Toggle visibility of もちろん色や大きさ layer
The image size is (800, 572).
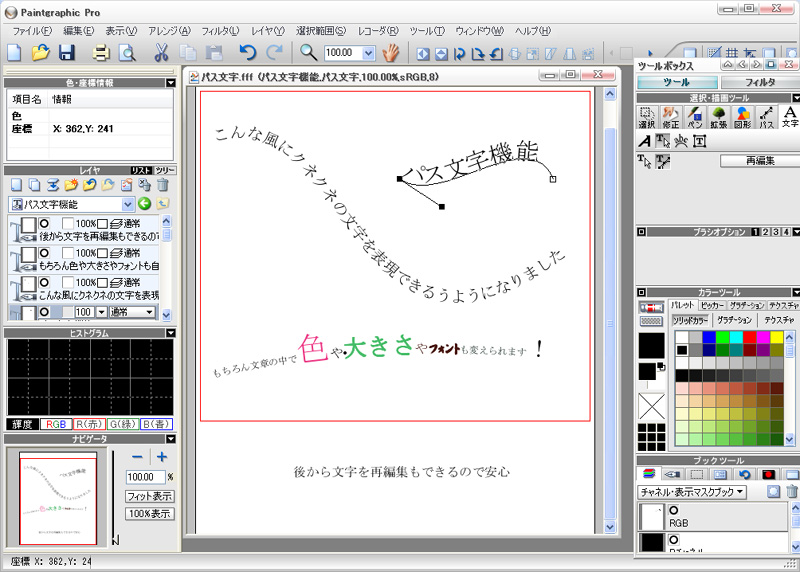44,253
